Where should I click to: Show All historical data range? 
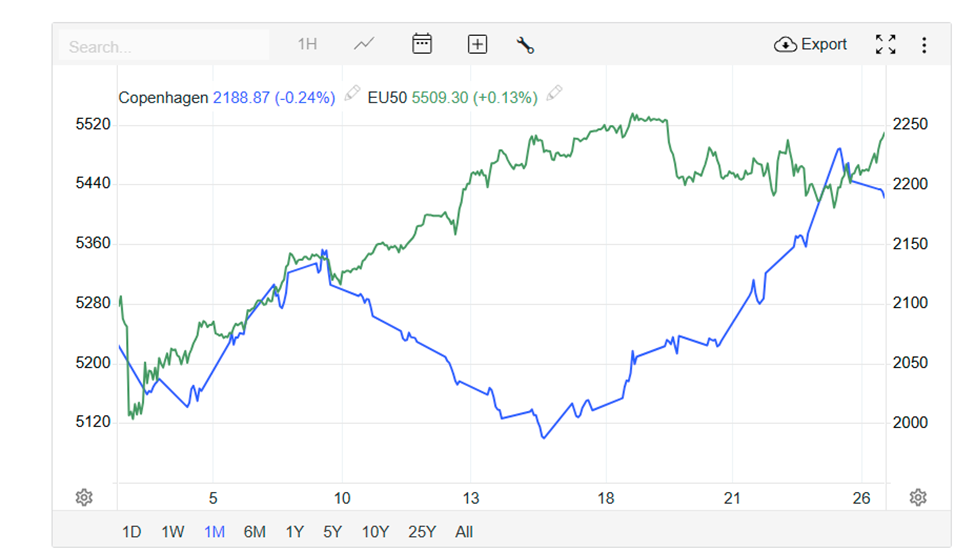463,532
